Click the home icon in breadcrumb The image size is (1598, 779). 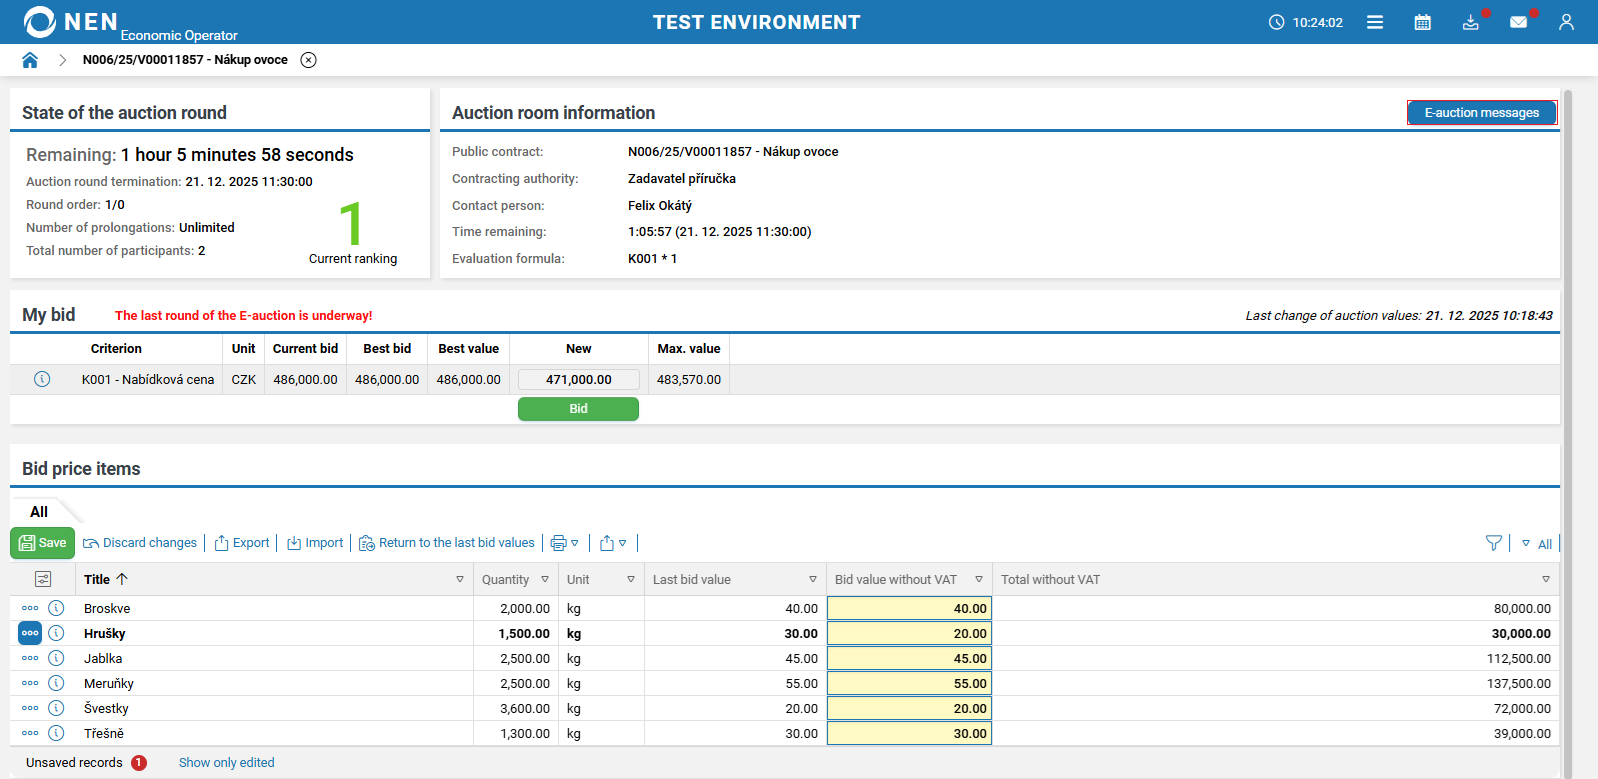coord(30,60)
